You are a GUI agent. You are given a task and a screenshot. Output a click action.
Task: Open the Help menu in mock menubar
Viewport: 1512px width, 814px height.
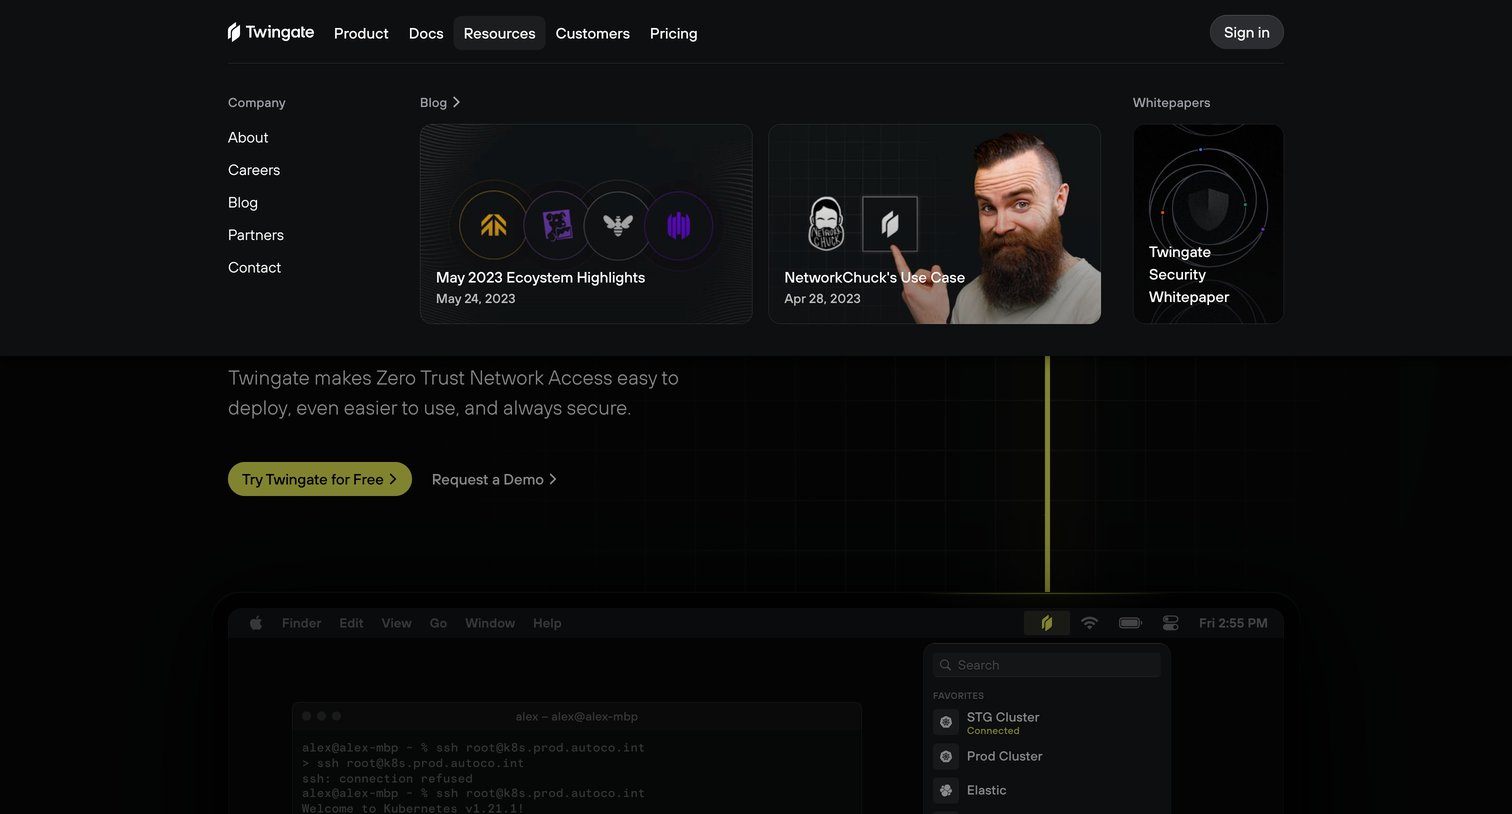point(547,623)
